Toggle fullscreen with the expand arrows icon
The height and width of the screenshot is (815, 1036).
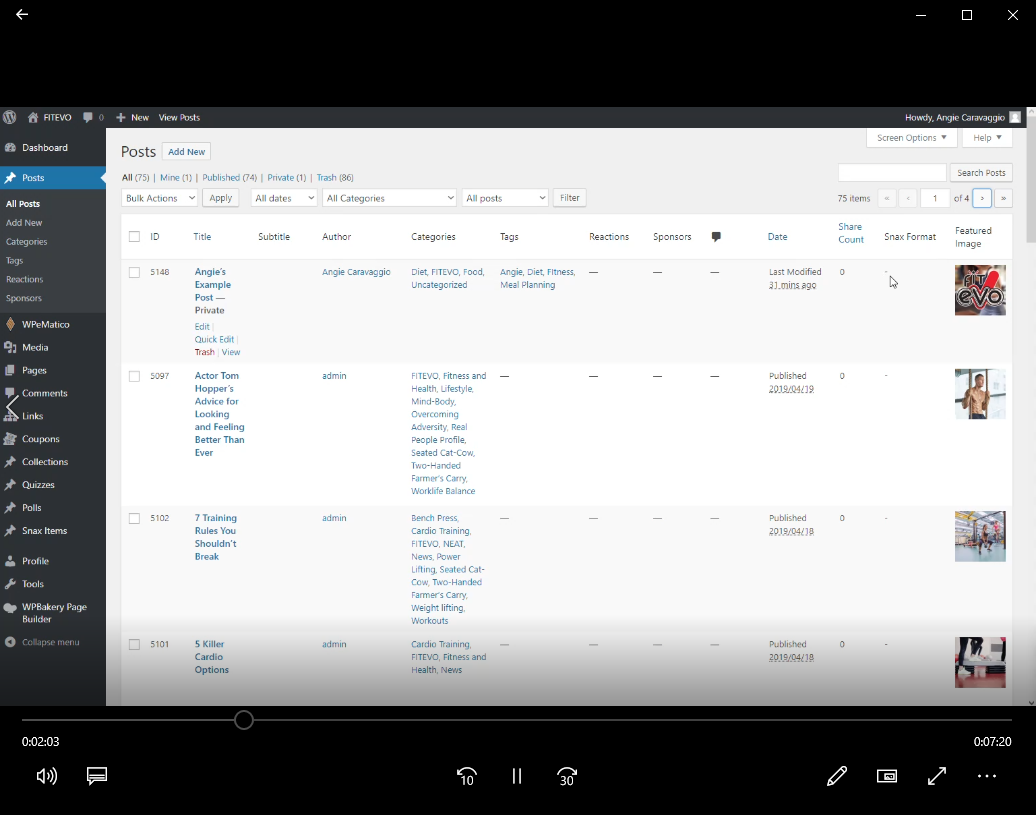tap(937, 776)
